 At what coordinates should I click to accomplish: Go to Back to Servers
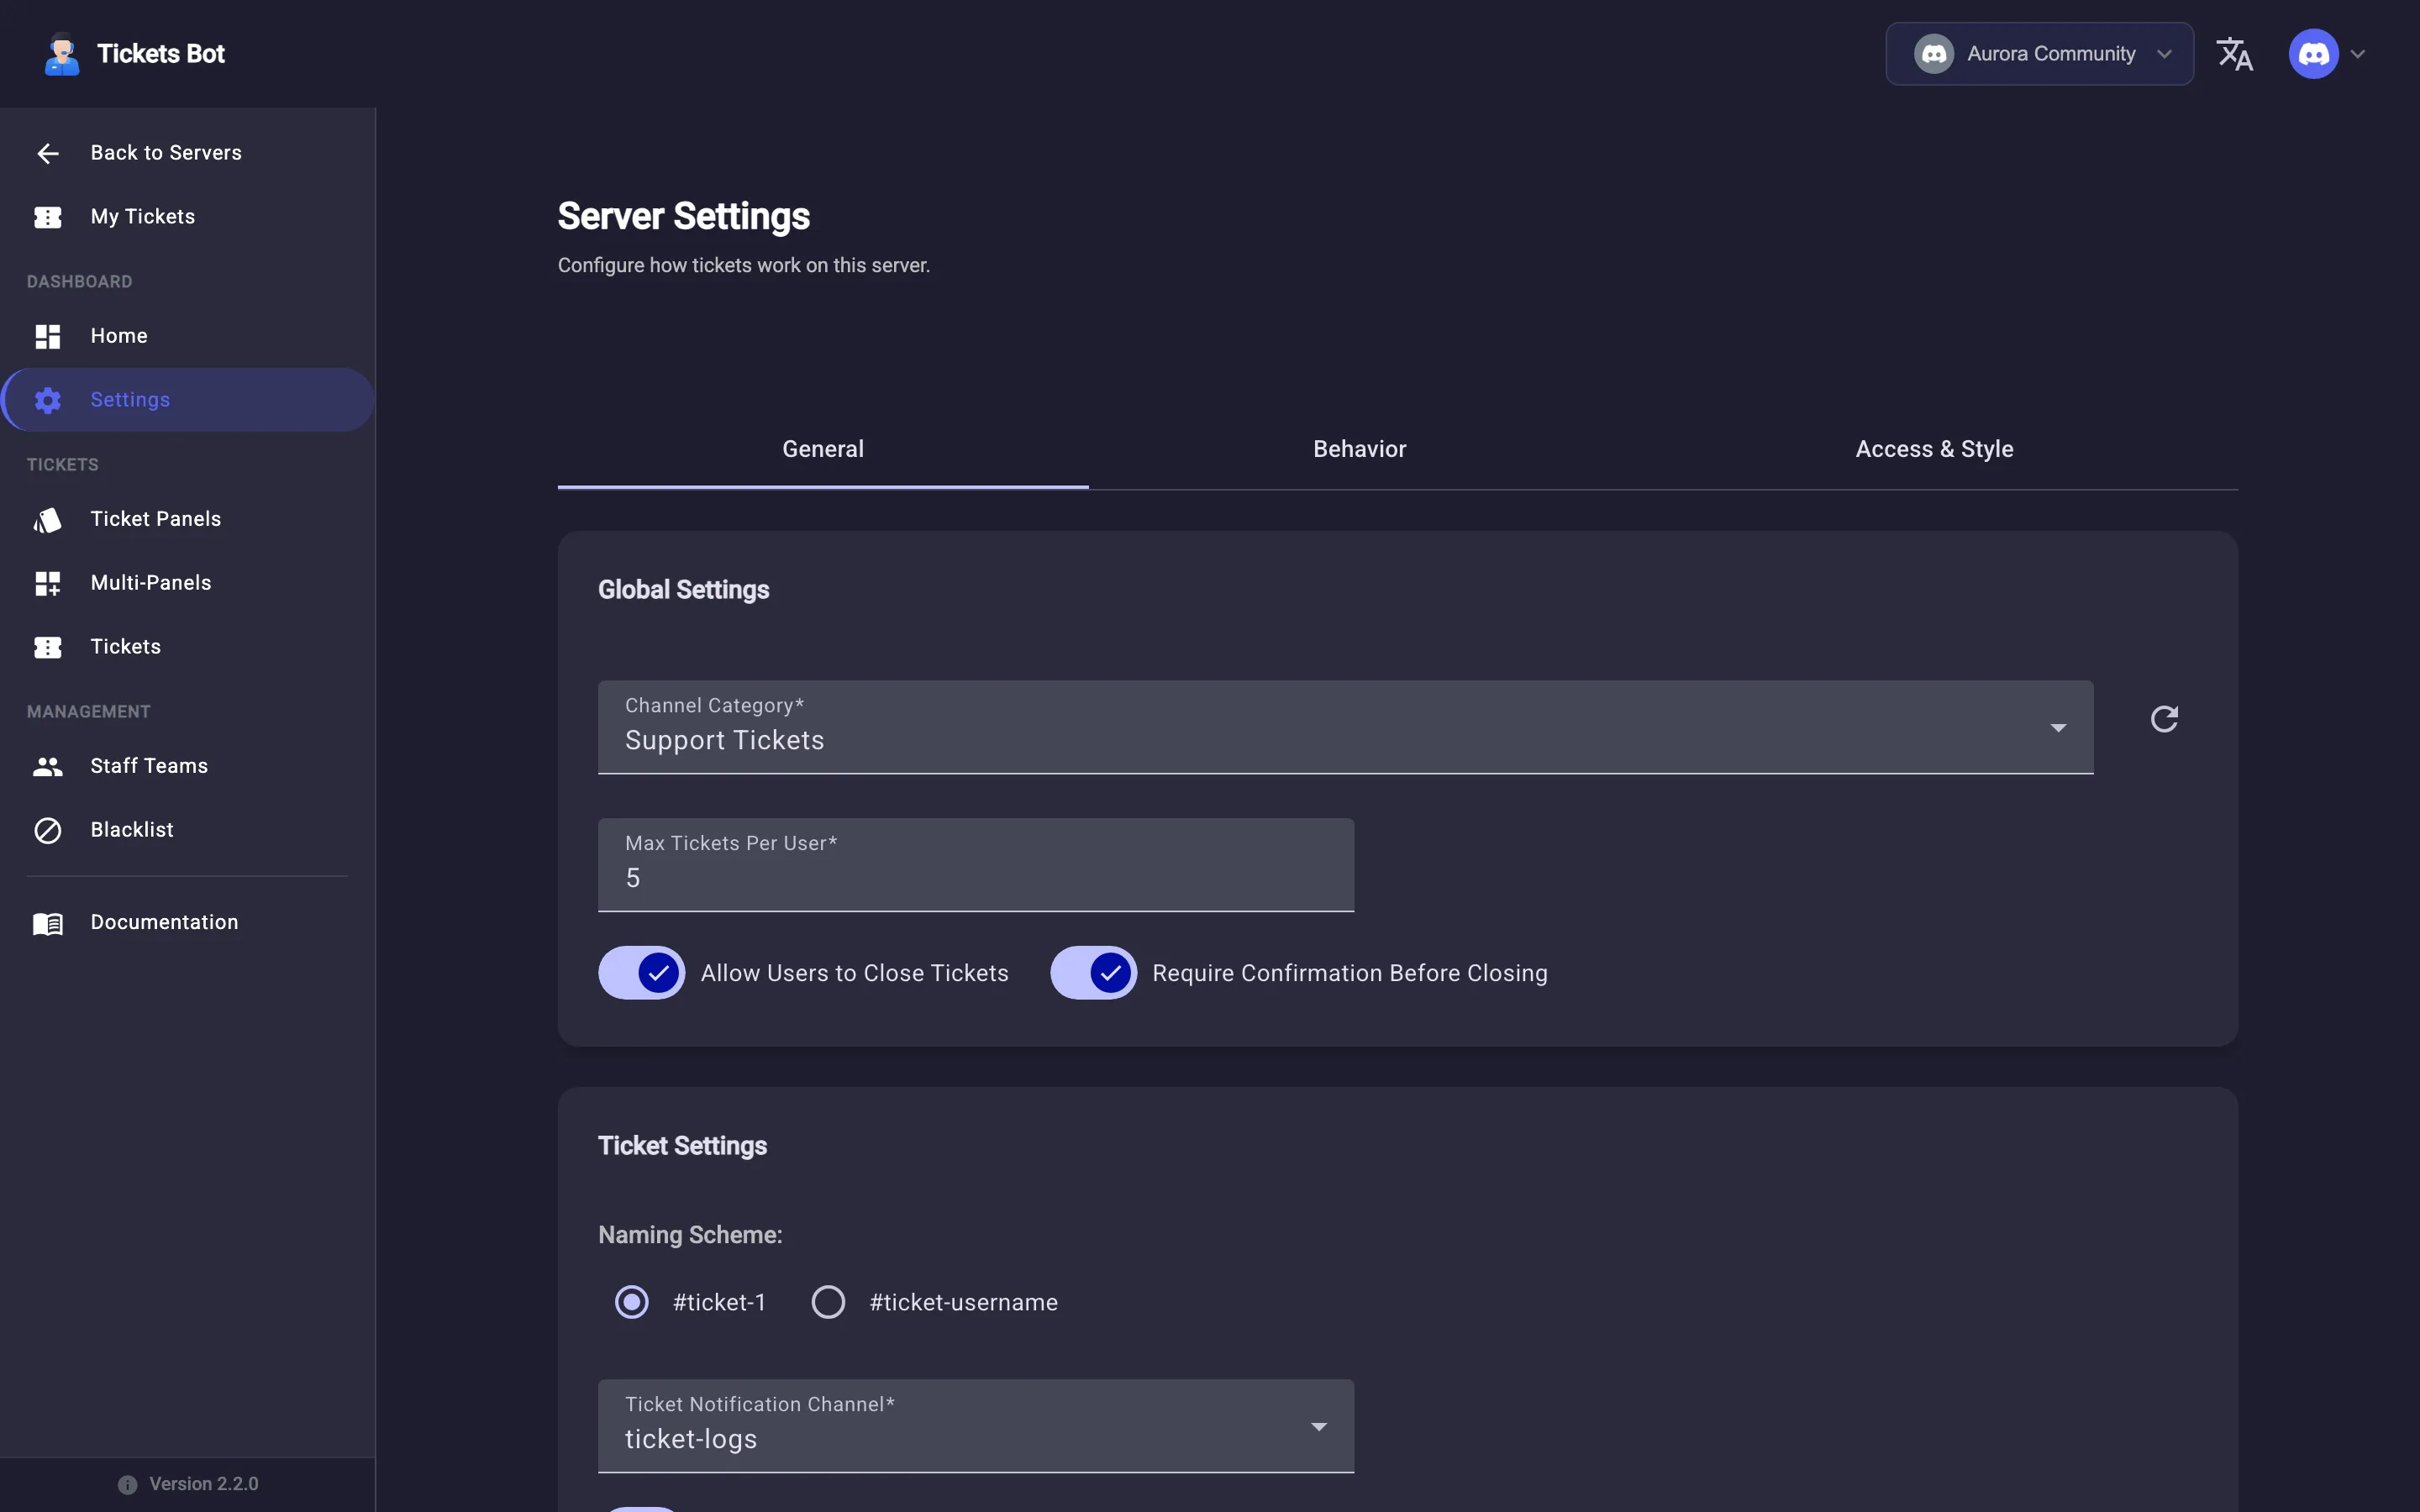coord(187,153)
